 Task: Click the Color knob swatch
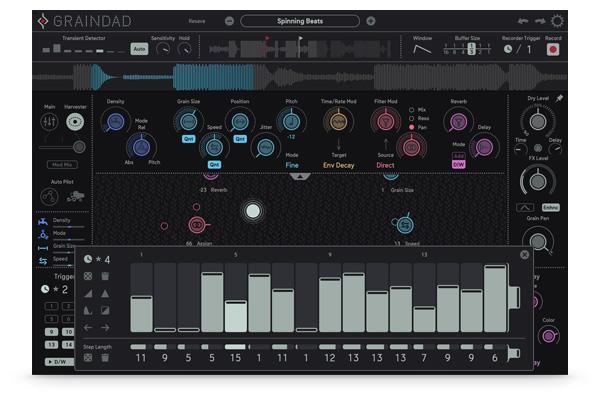tap(548, 334)
